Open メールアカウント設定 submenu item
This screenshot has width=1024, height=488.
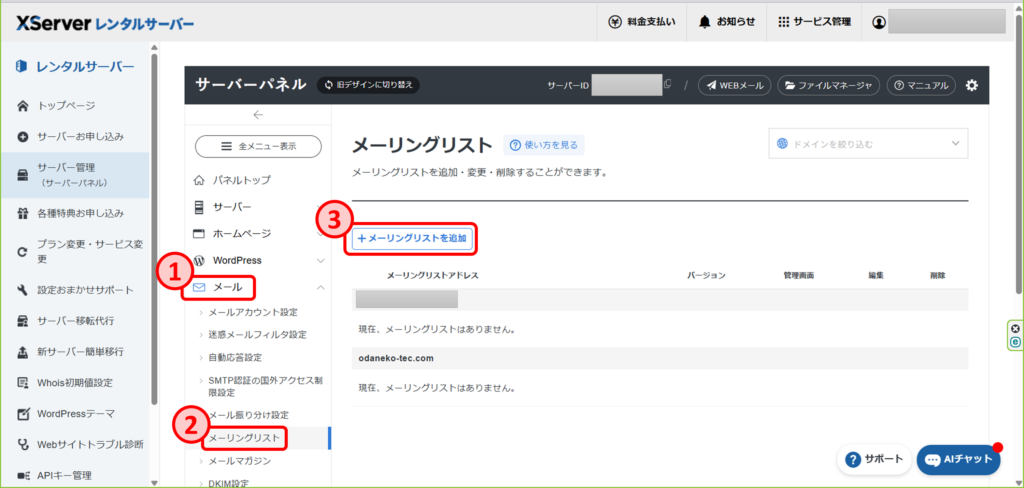point(253,312)
